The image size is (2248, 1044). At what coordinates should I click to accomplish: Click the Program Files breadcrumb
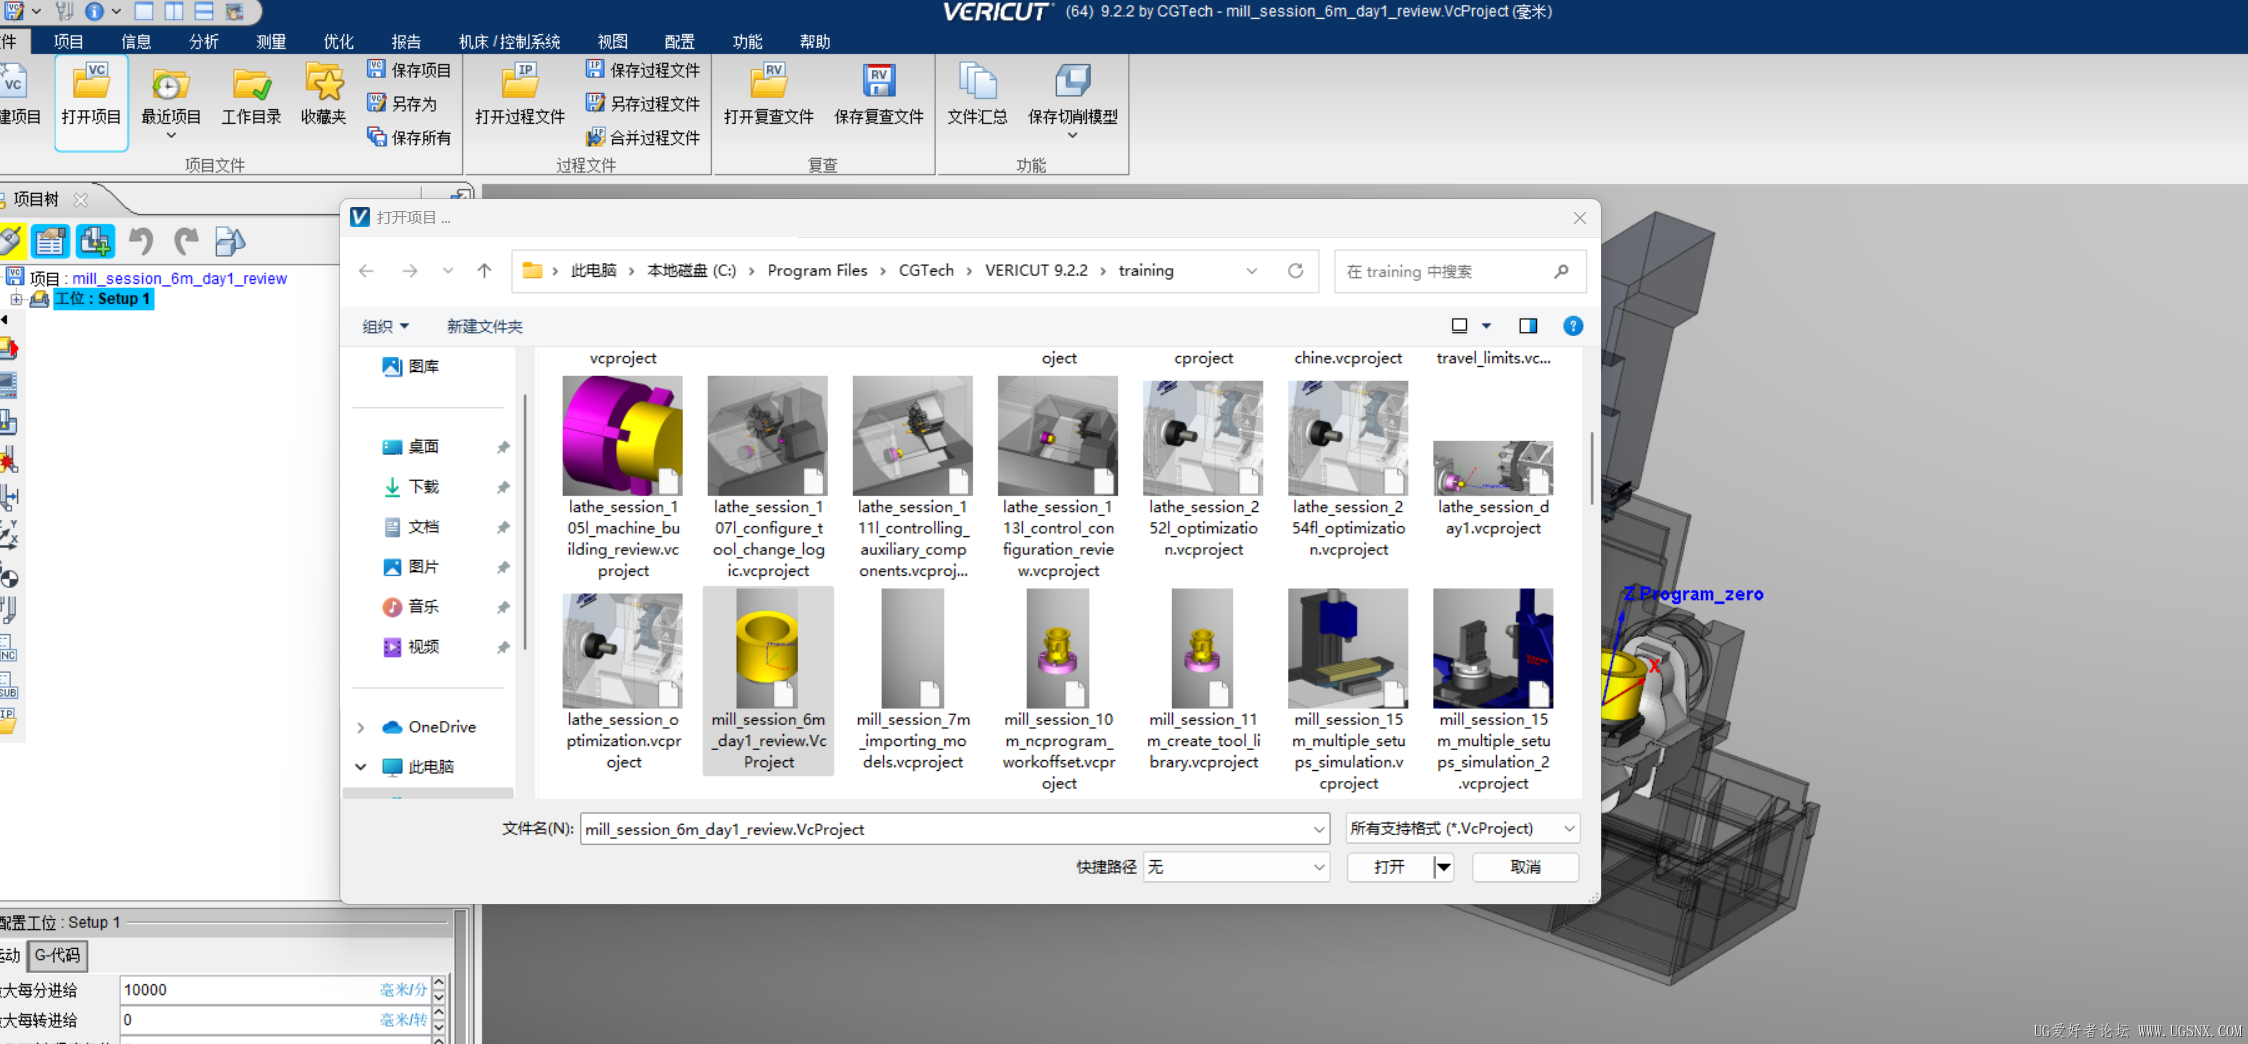[x=817, y=270]
